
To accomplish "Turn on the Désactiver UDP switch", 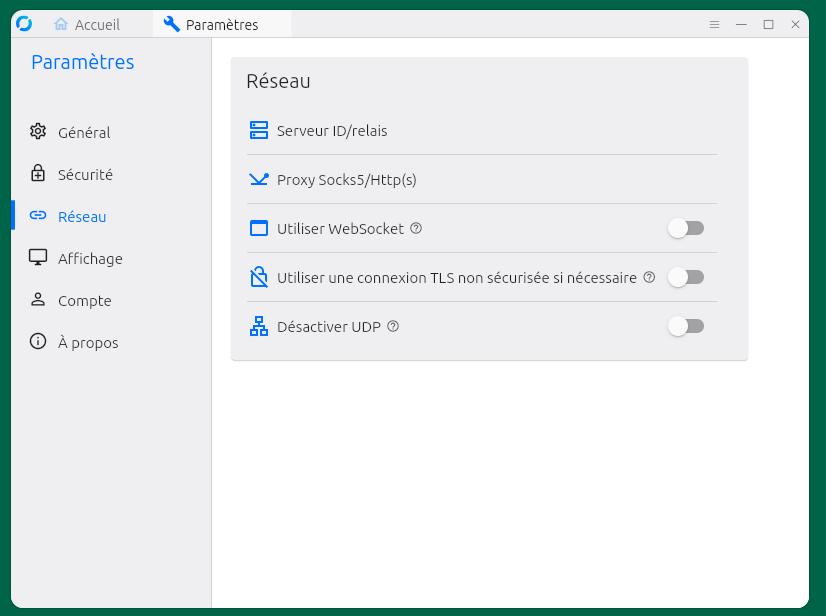I will tap(686, 326).
